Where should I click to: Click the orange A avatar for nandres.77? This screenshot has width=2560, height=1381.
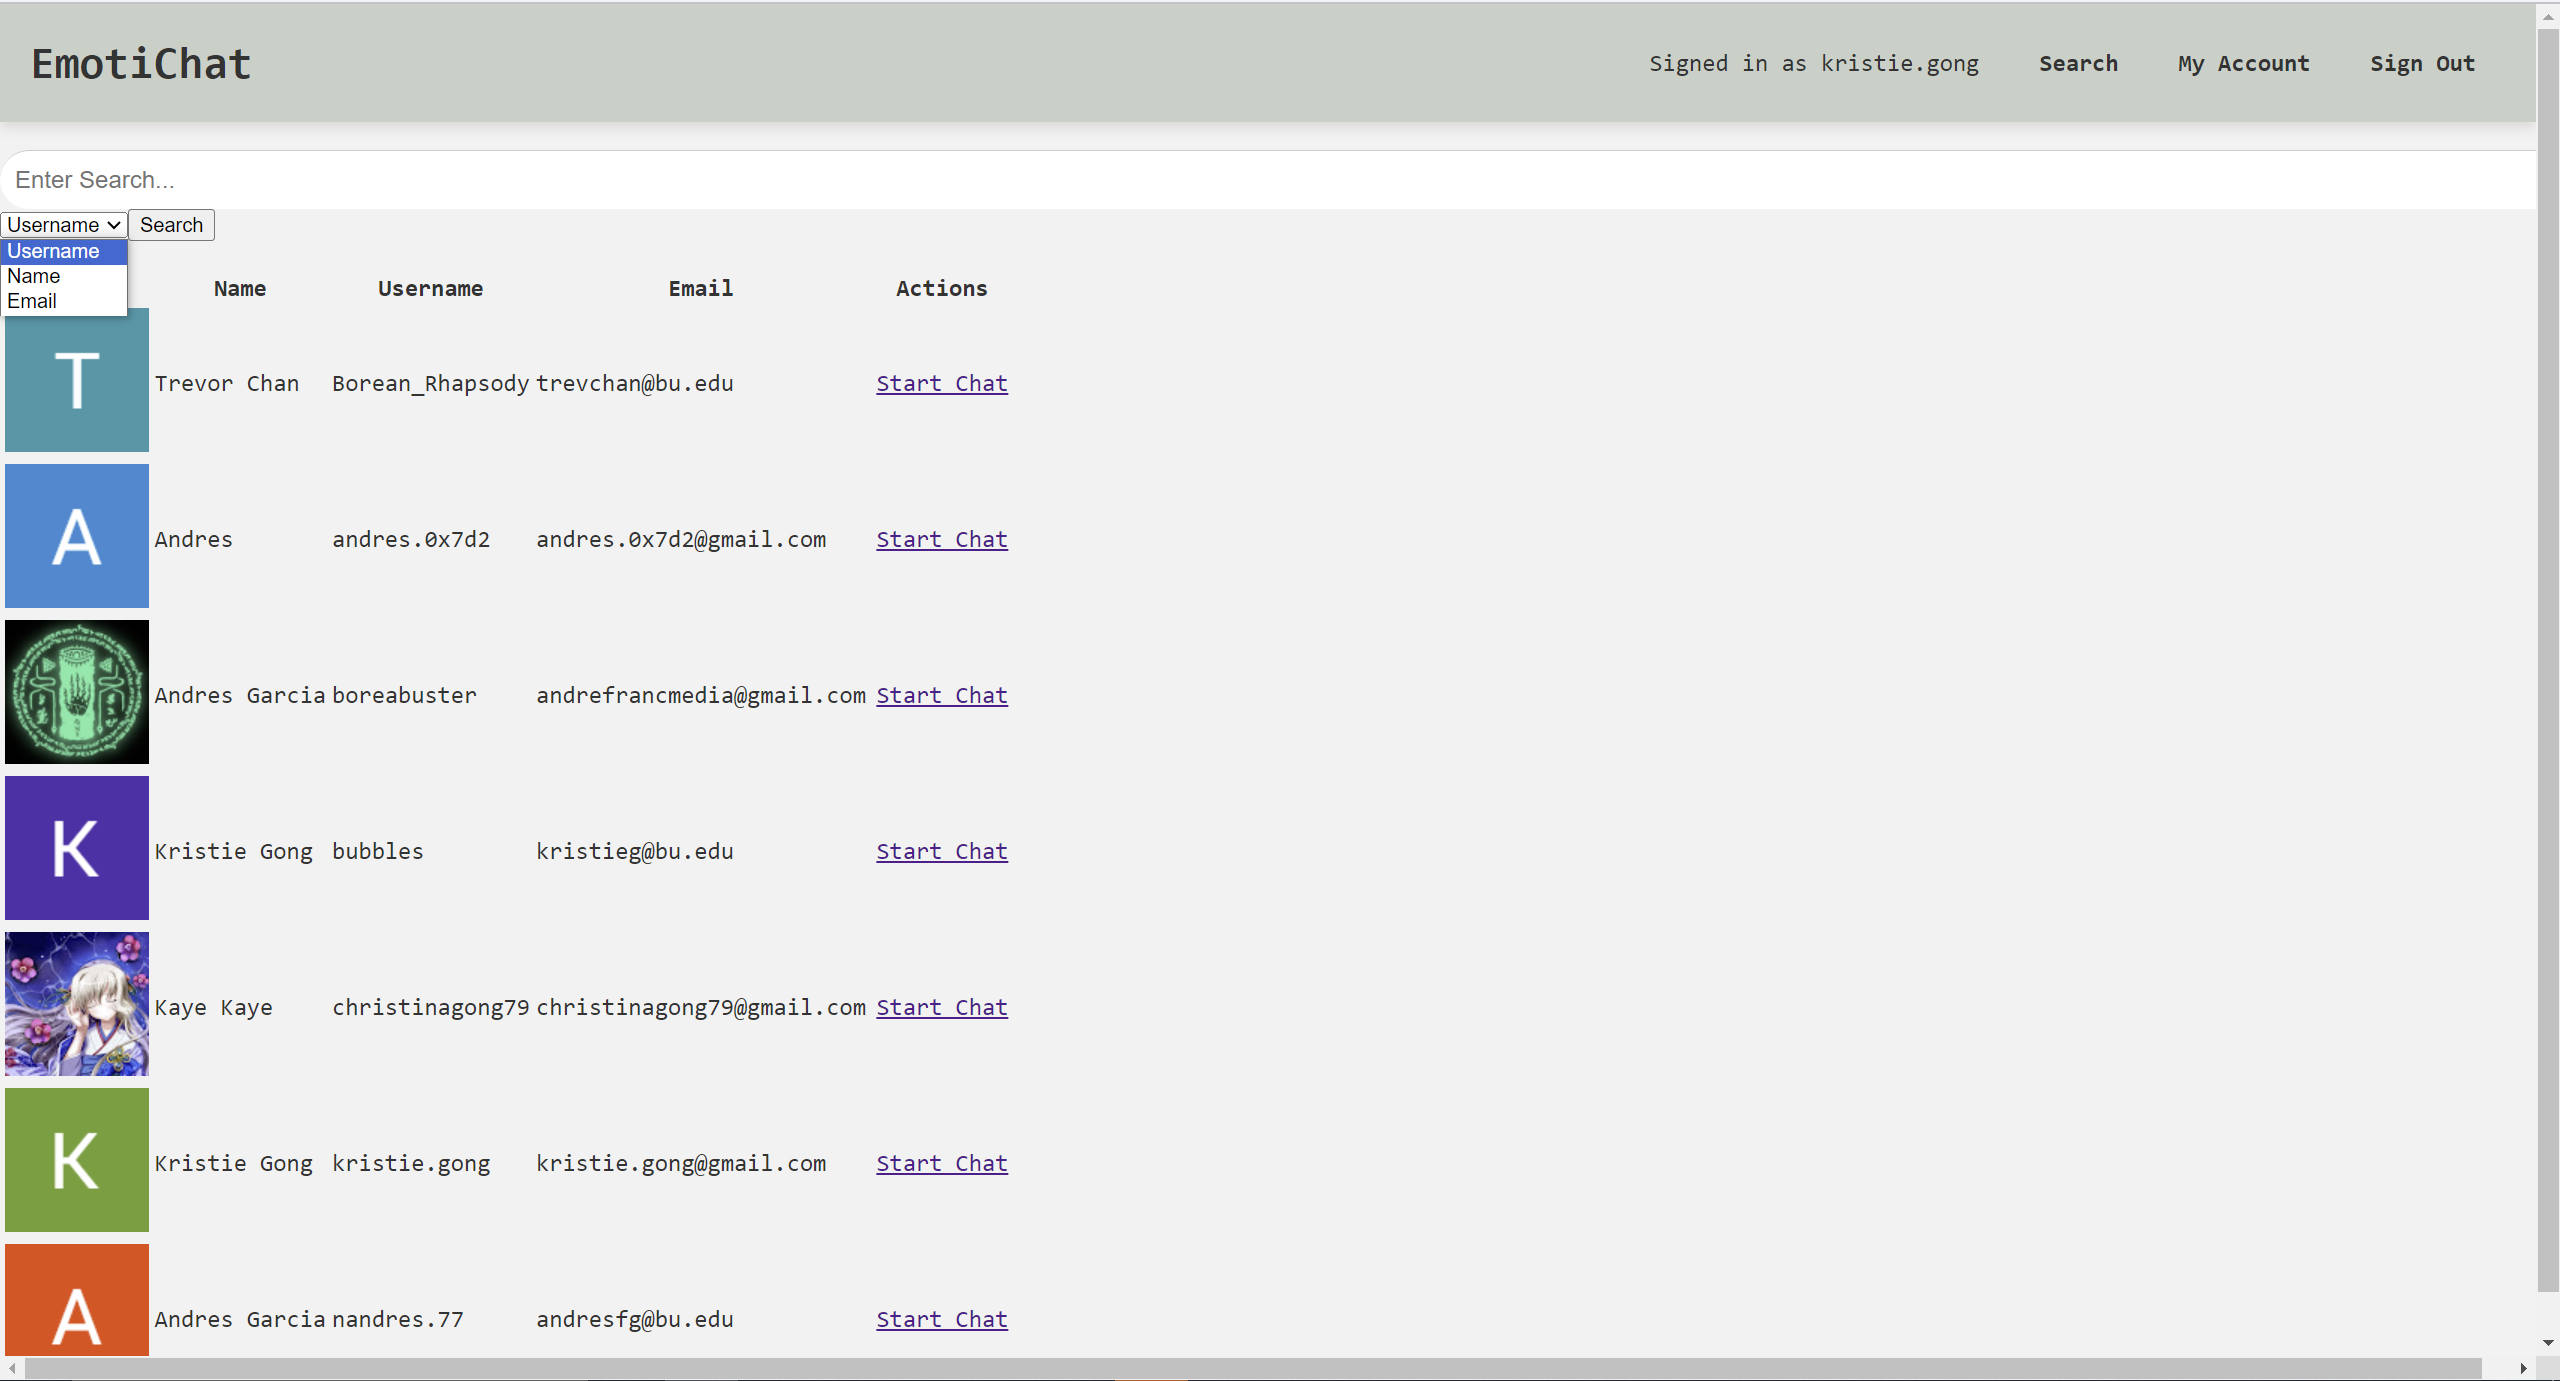click(77, 1300)
